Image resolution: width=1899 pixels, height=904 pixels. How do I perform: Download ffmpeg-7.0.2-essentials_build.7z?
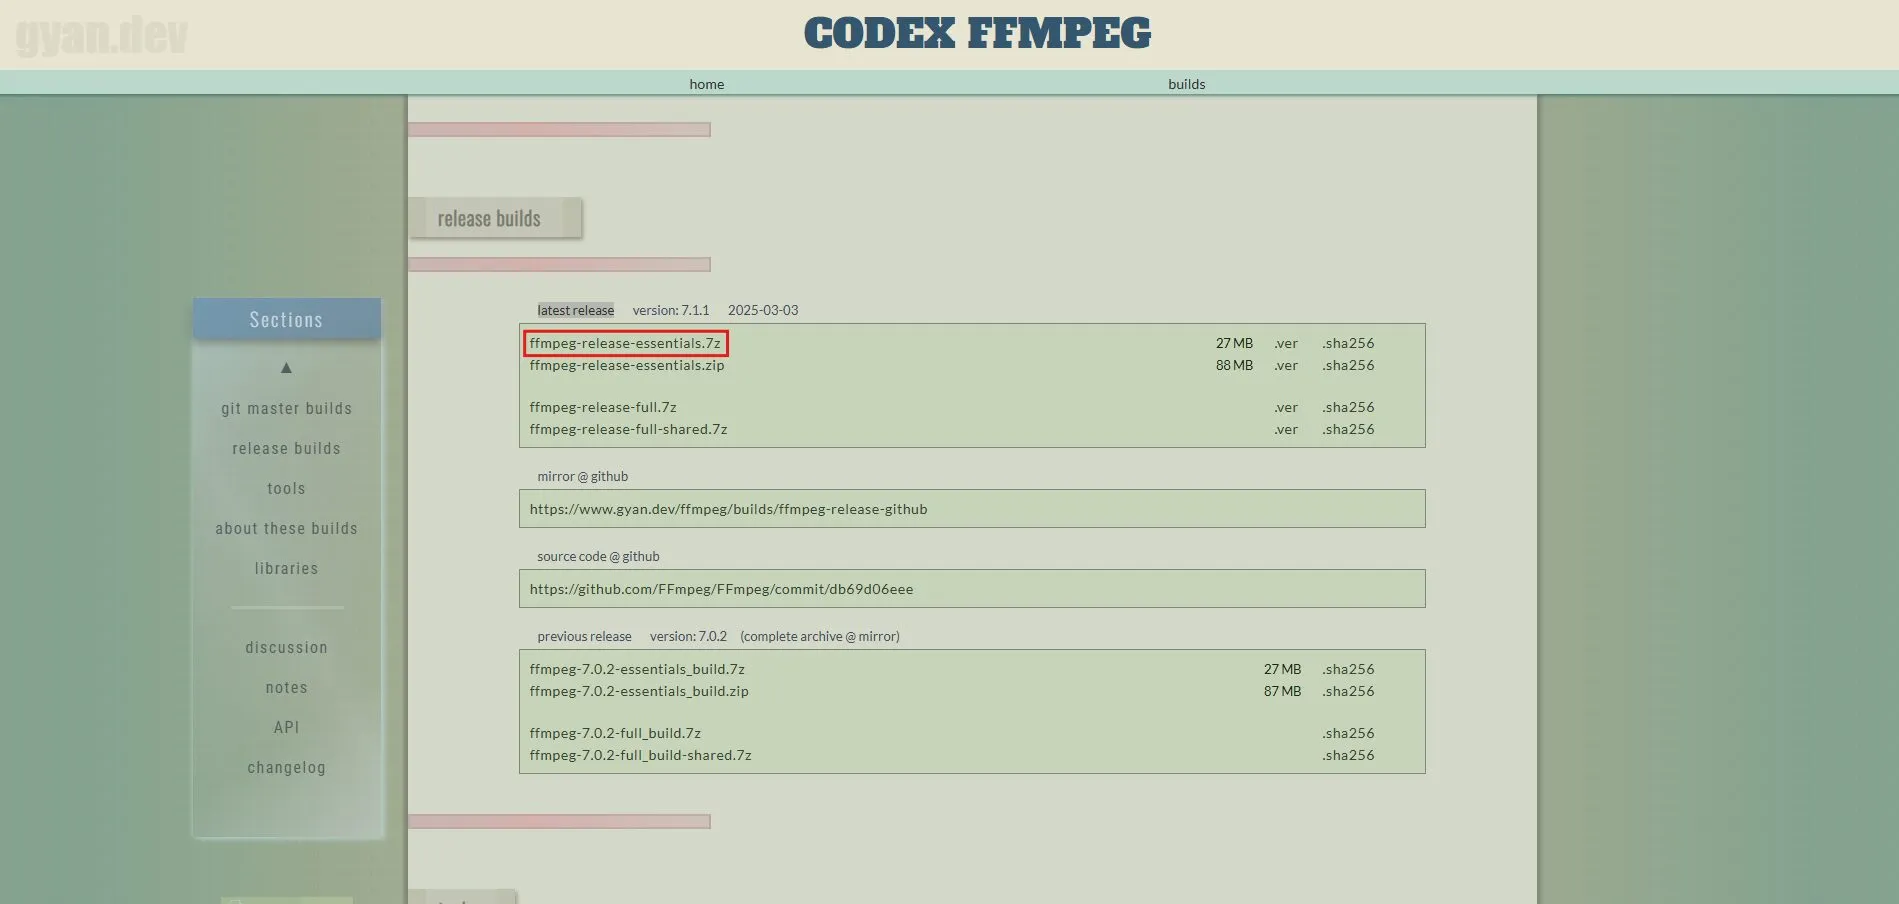click(637, 669)
